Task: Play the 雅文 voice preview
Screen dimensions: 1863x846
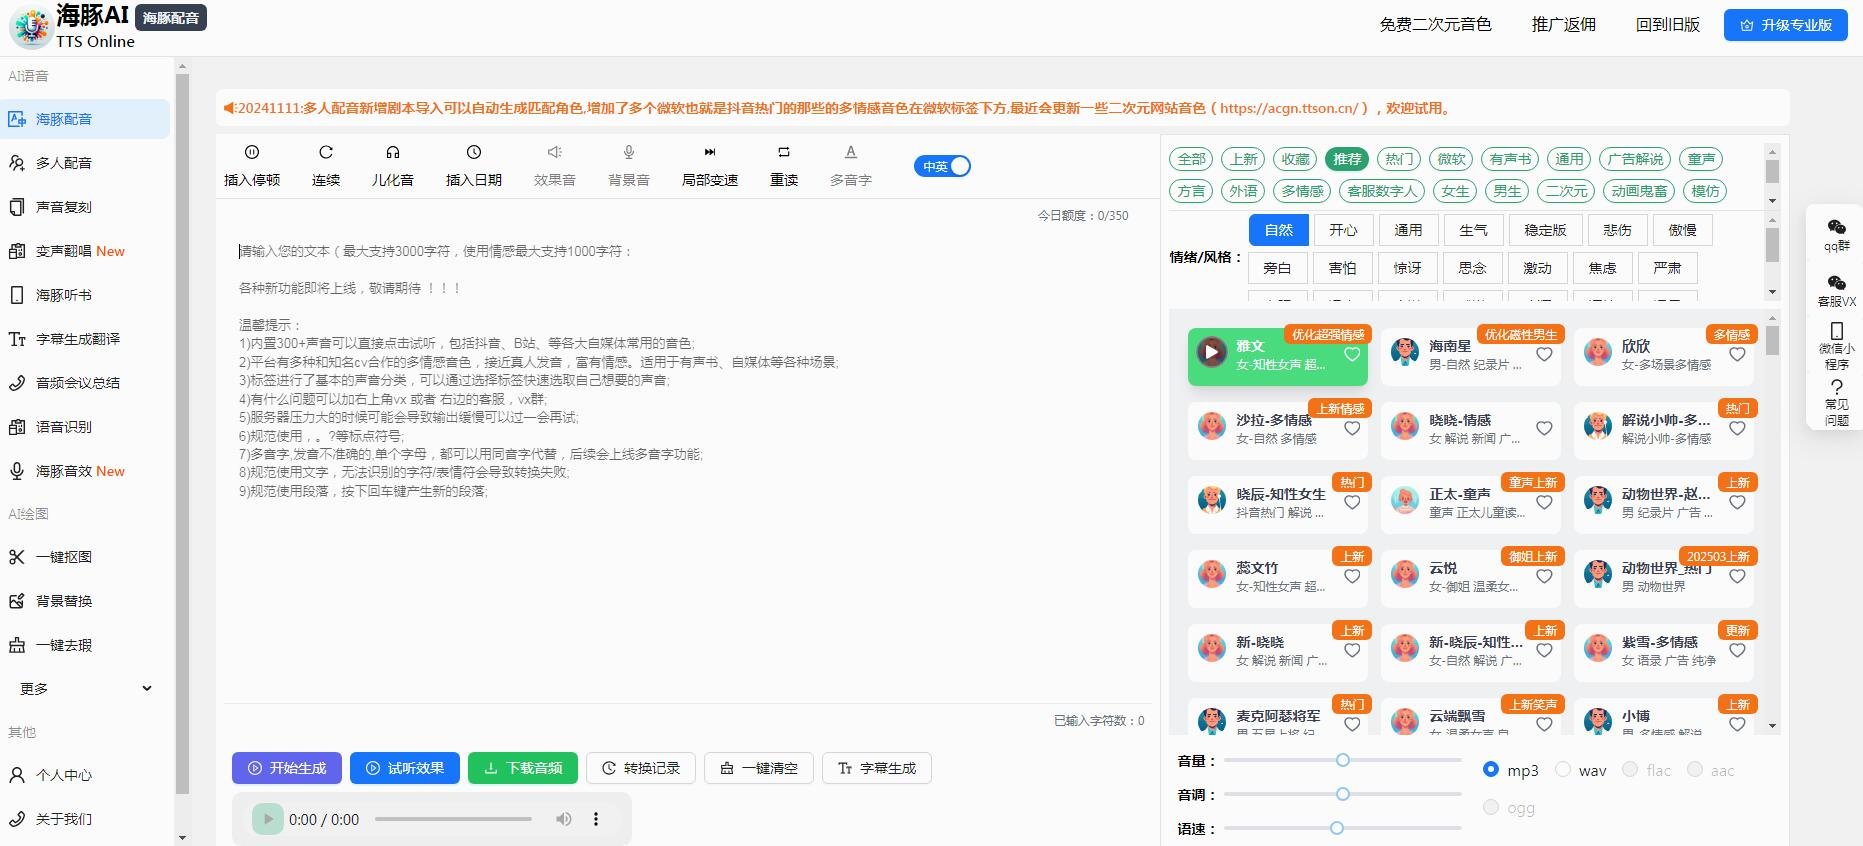Action: coord(1212,352)
